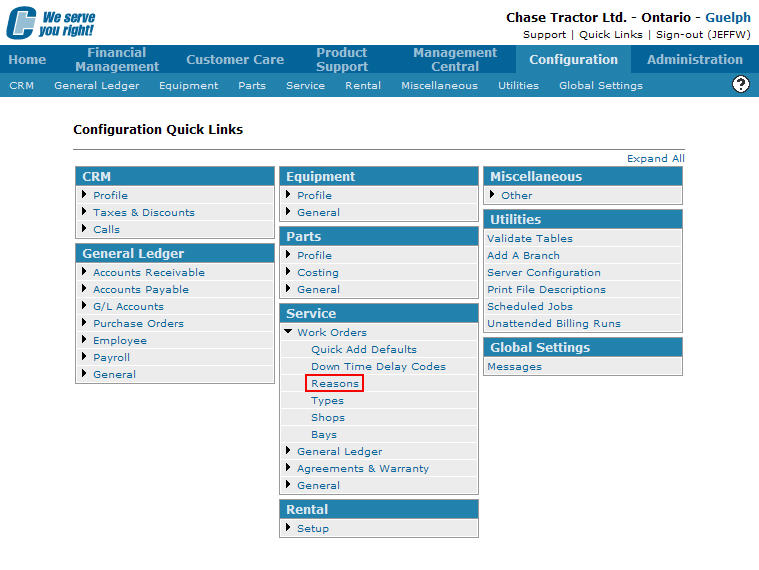Expand Payroll arrow
Image resolution: width=759 pixels, height=570 pixels.
click(84, 357)
